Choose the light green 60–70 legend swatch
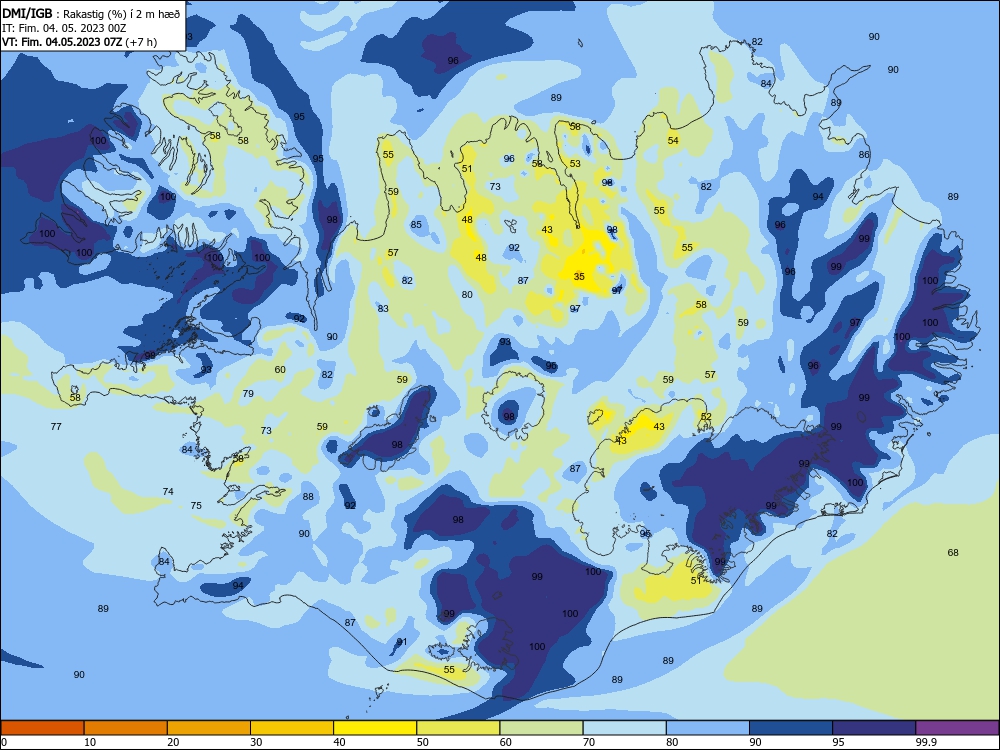Image resolution: width=1000 pixels, height=750 pixels. tap(541, 728)
